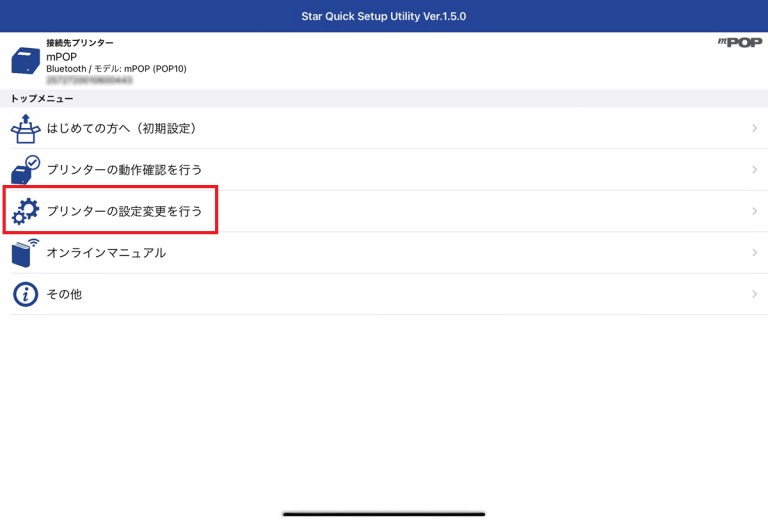Open その他 menu row

384,294
